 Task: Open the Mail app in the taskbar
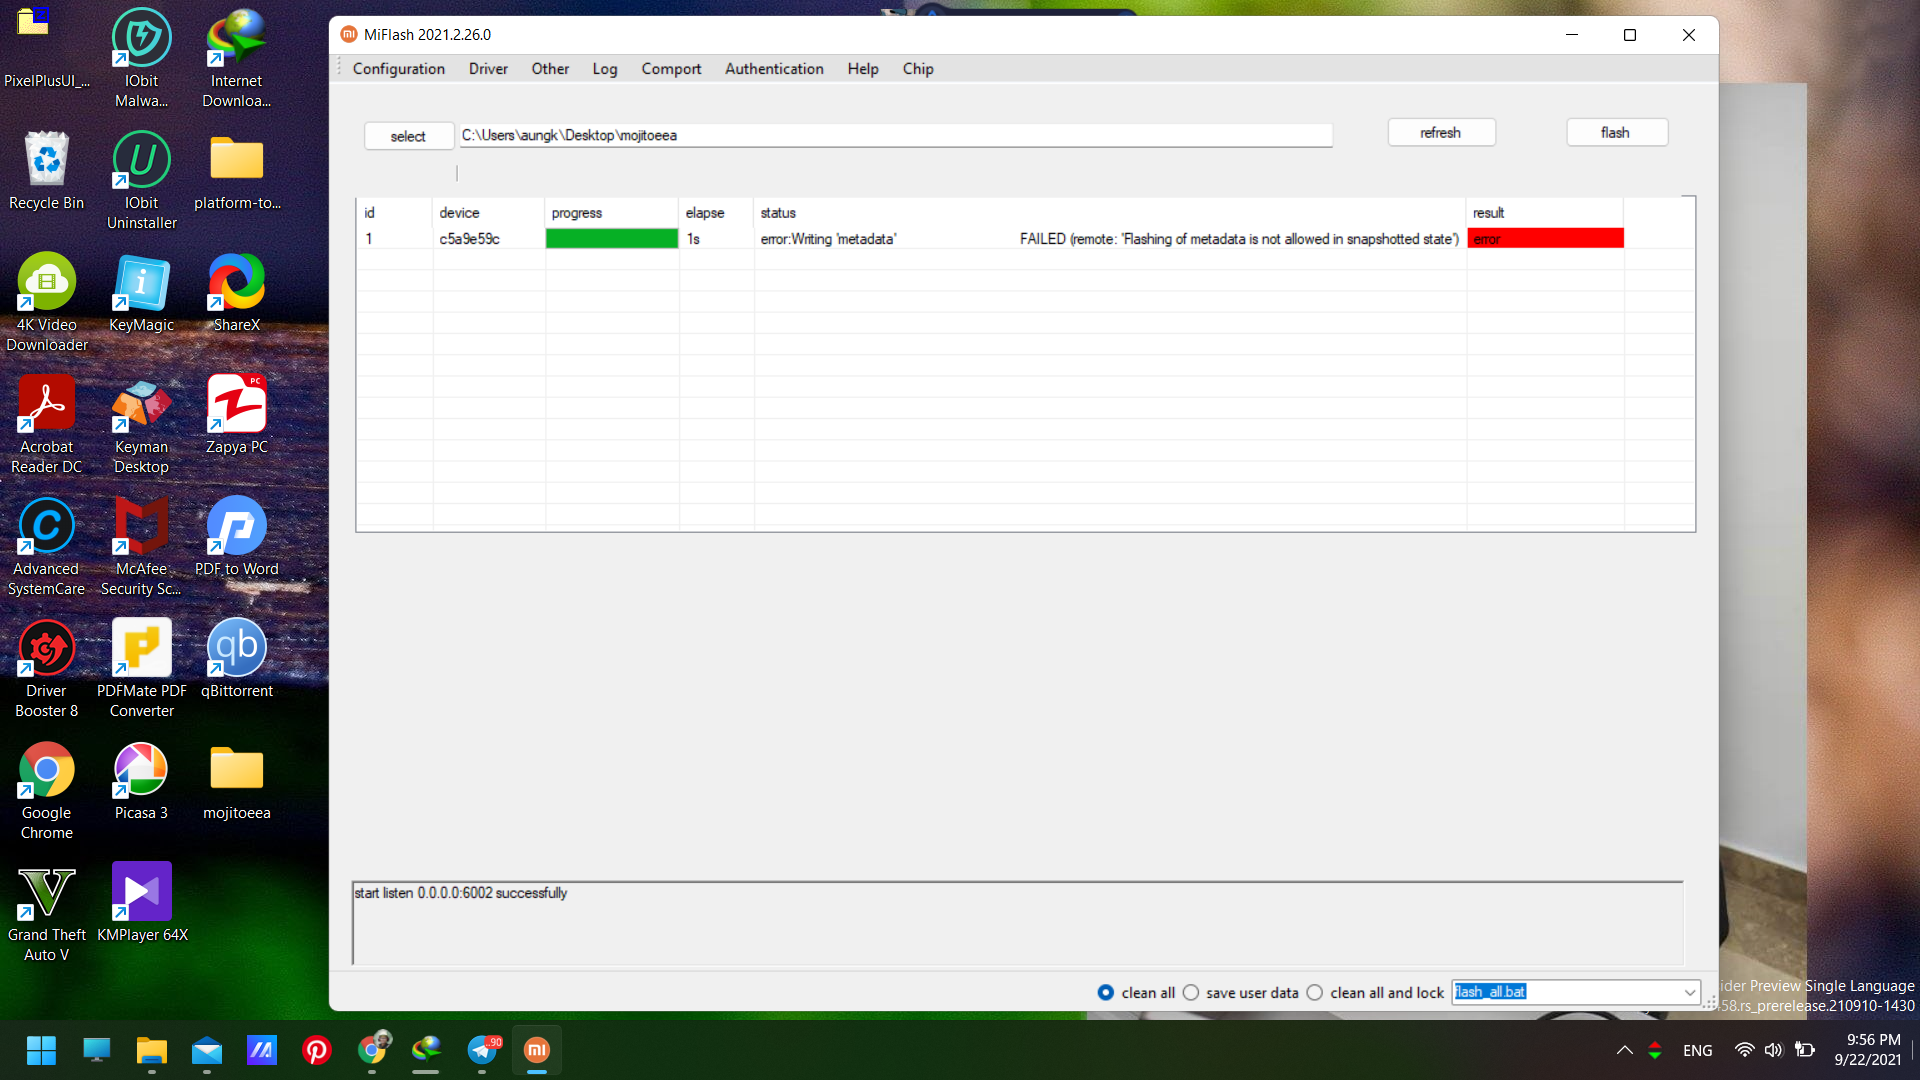click(x=207, y=1049)
